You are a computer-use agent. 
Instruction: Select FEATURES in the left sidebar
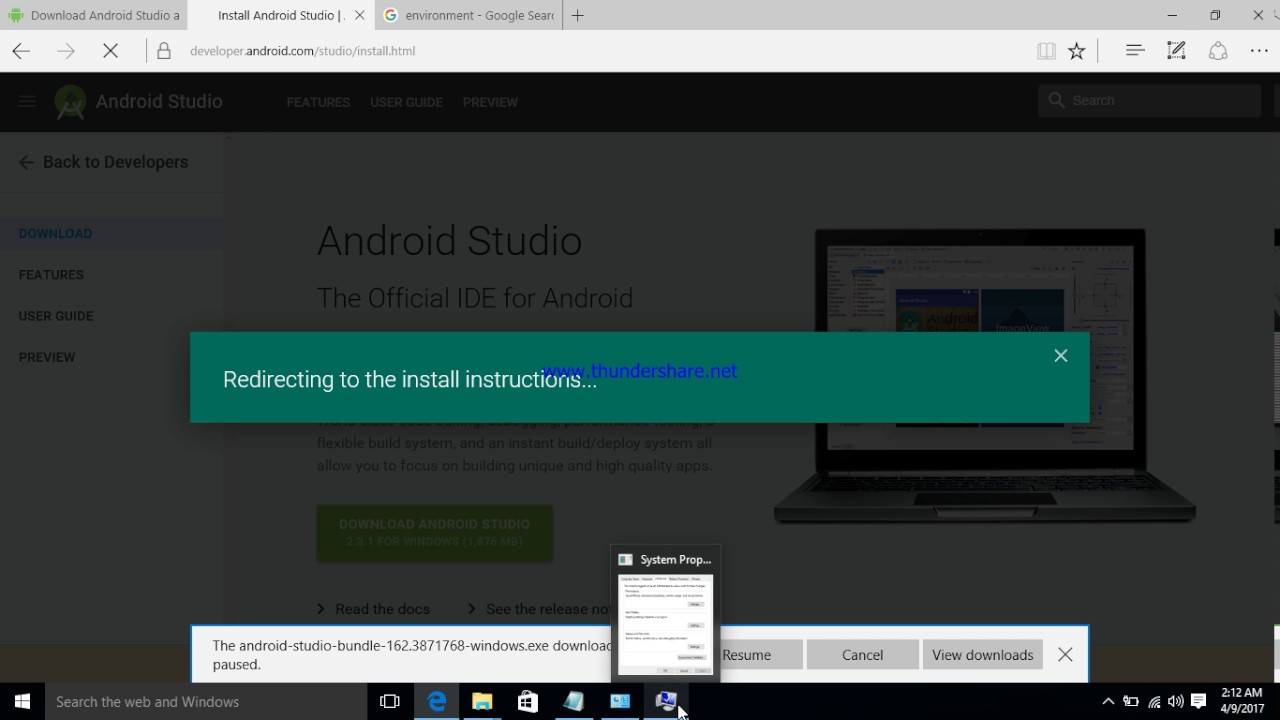(51, 274)
